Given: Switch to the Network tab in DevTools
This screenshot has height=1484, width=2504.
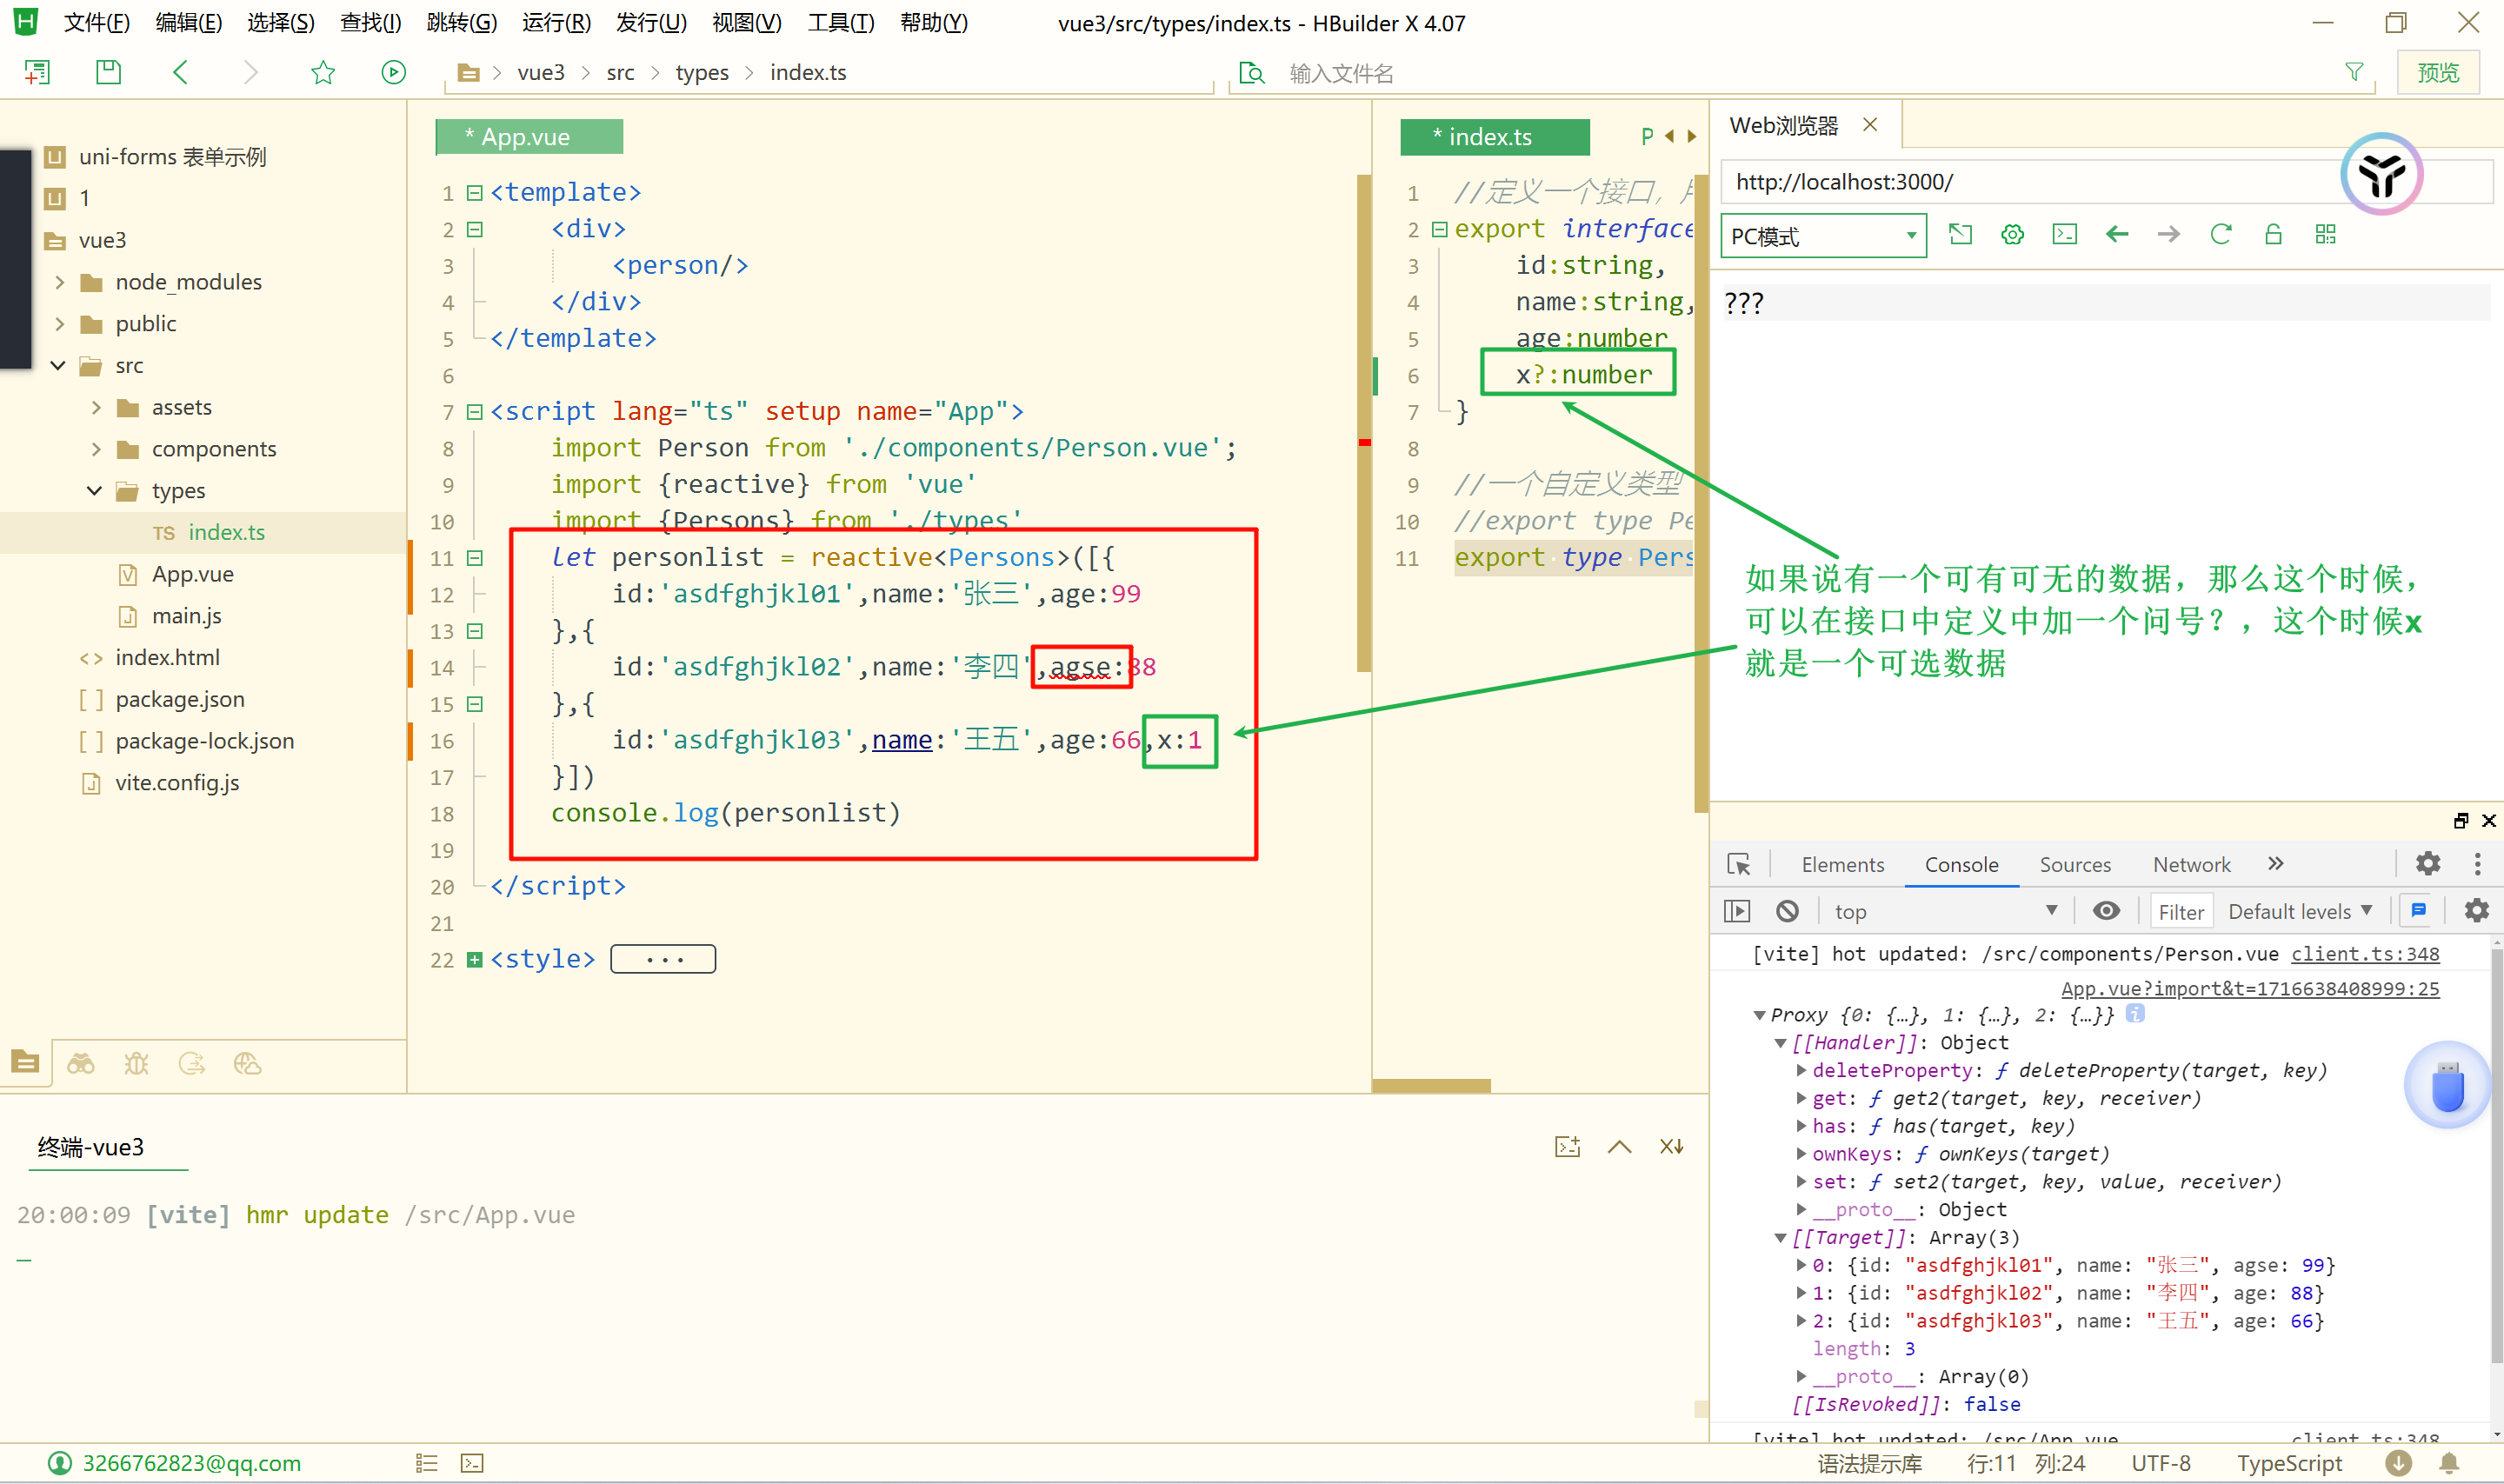Looking at the screenshot, I should pos(2191,864).
